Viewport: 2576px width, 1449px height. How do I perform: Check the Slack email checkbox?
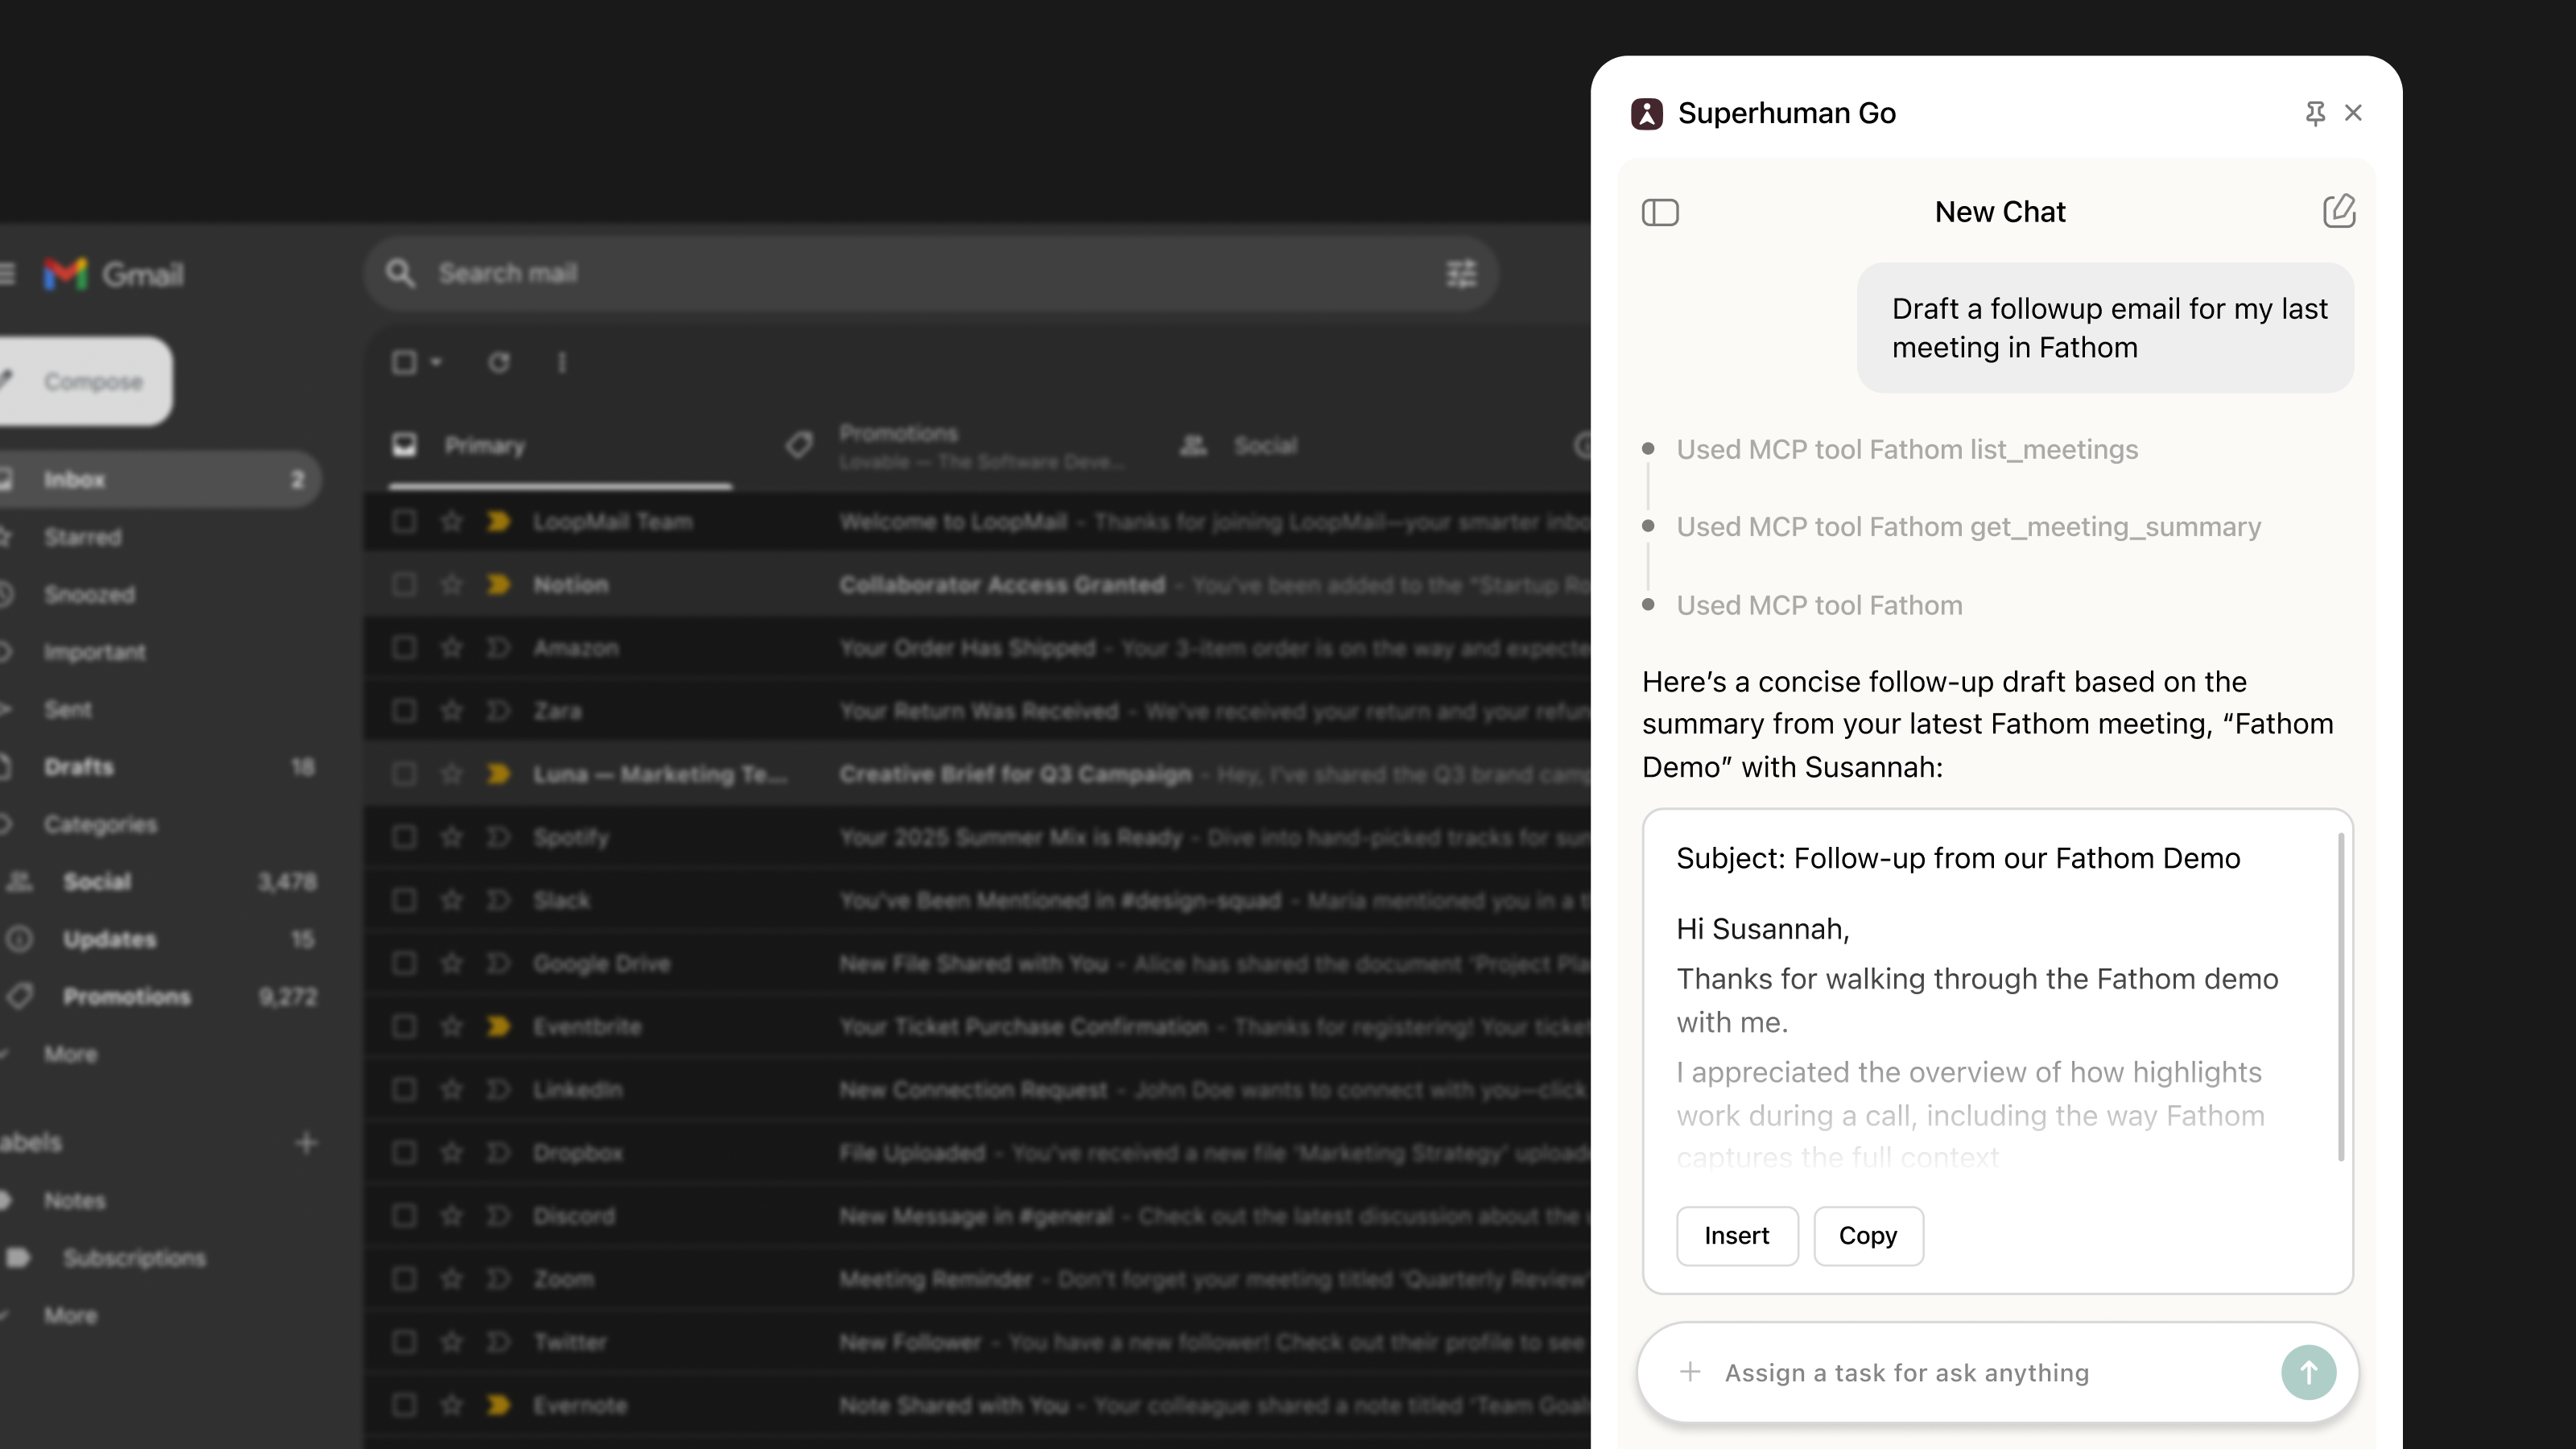[x=404, y=900]
